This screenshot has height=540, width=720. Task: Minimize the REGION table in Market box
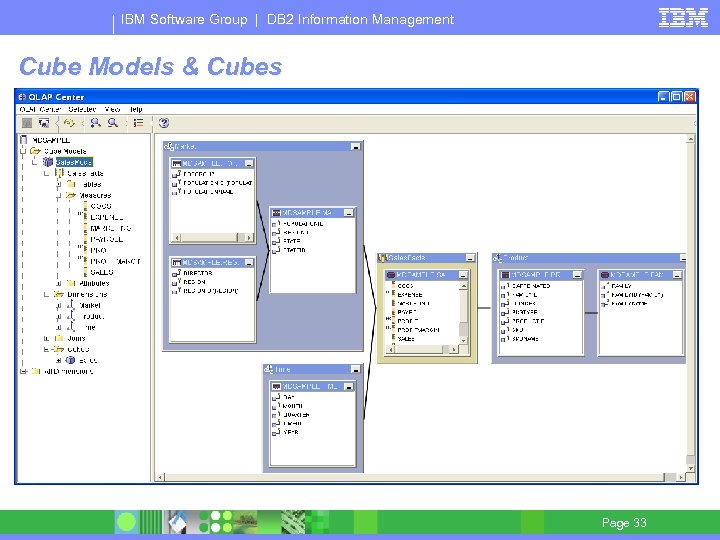click(x=249, y=263)
